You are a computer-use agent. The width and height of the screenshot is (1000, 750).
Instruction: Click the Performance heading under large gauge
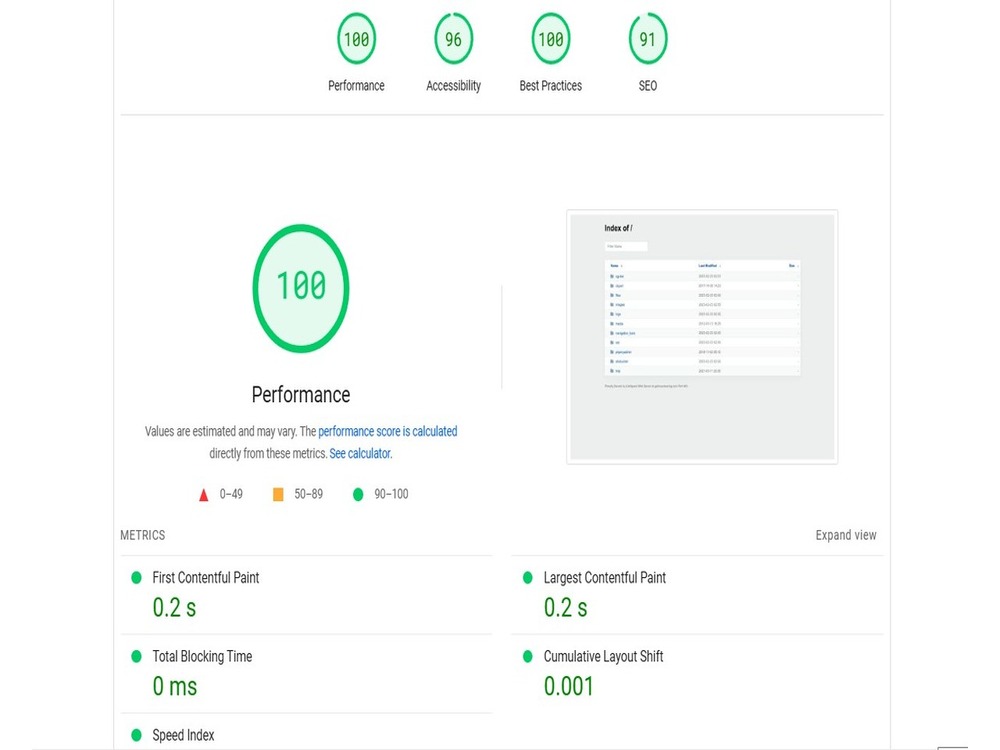[x=300, y=395]
